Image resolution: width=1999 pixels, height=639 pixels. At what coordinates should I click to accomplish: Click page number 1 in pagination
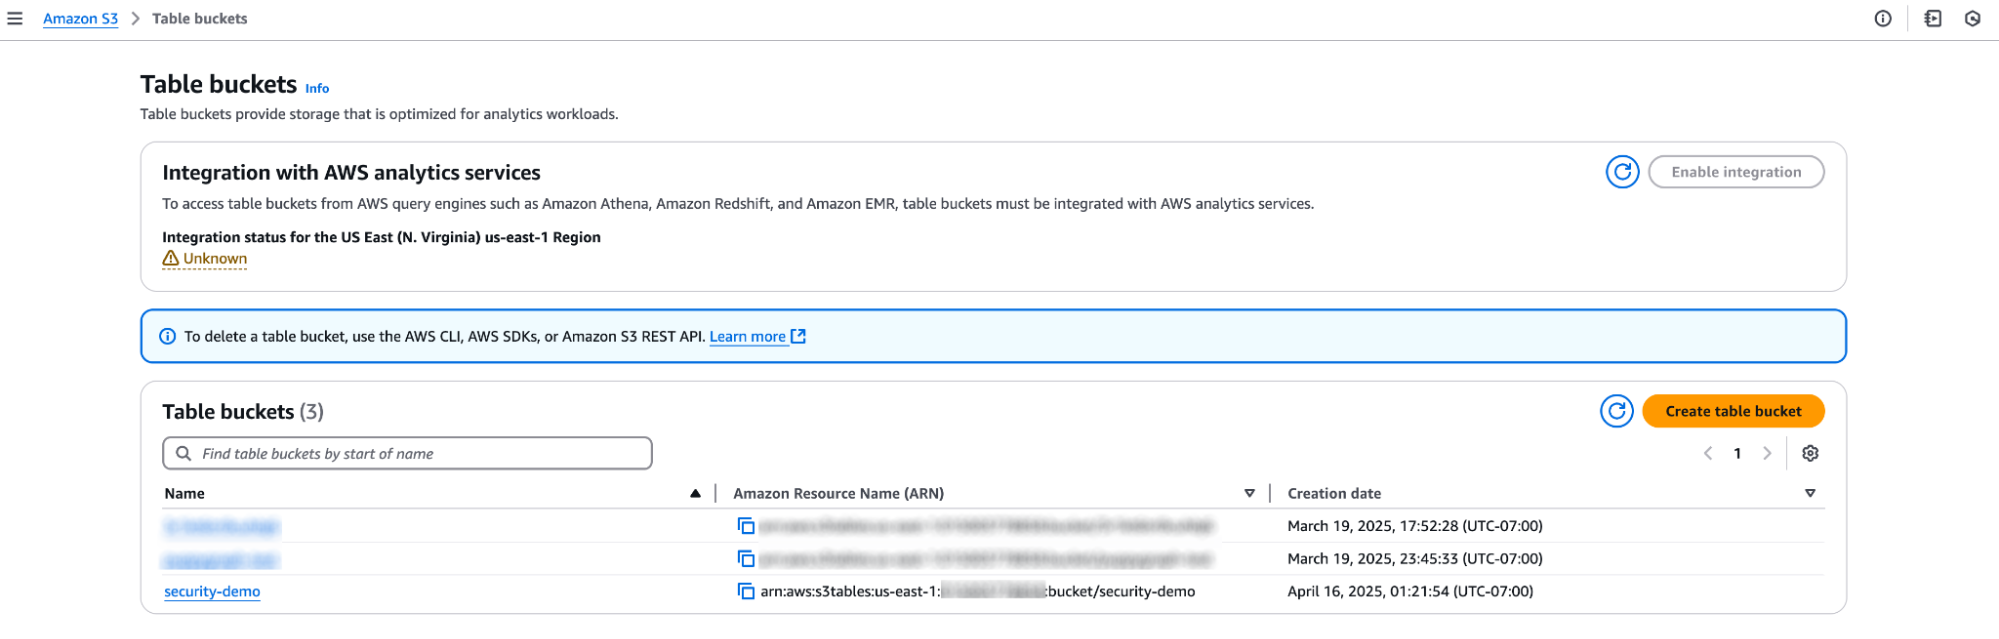(x=1737, y=453)
